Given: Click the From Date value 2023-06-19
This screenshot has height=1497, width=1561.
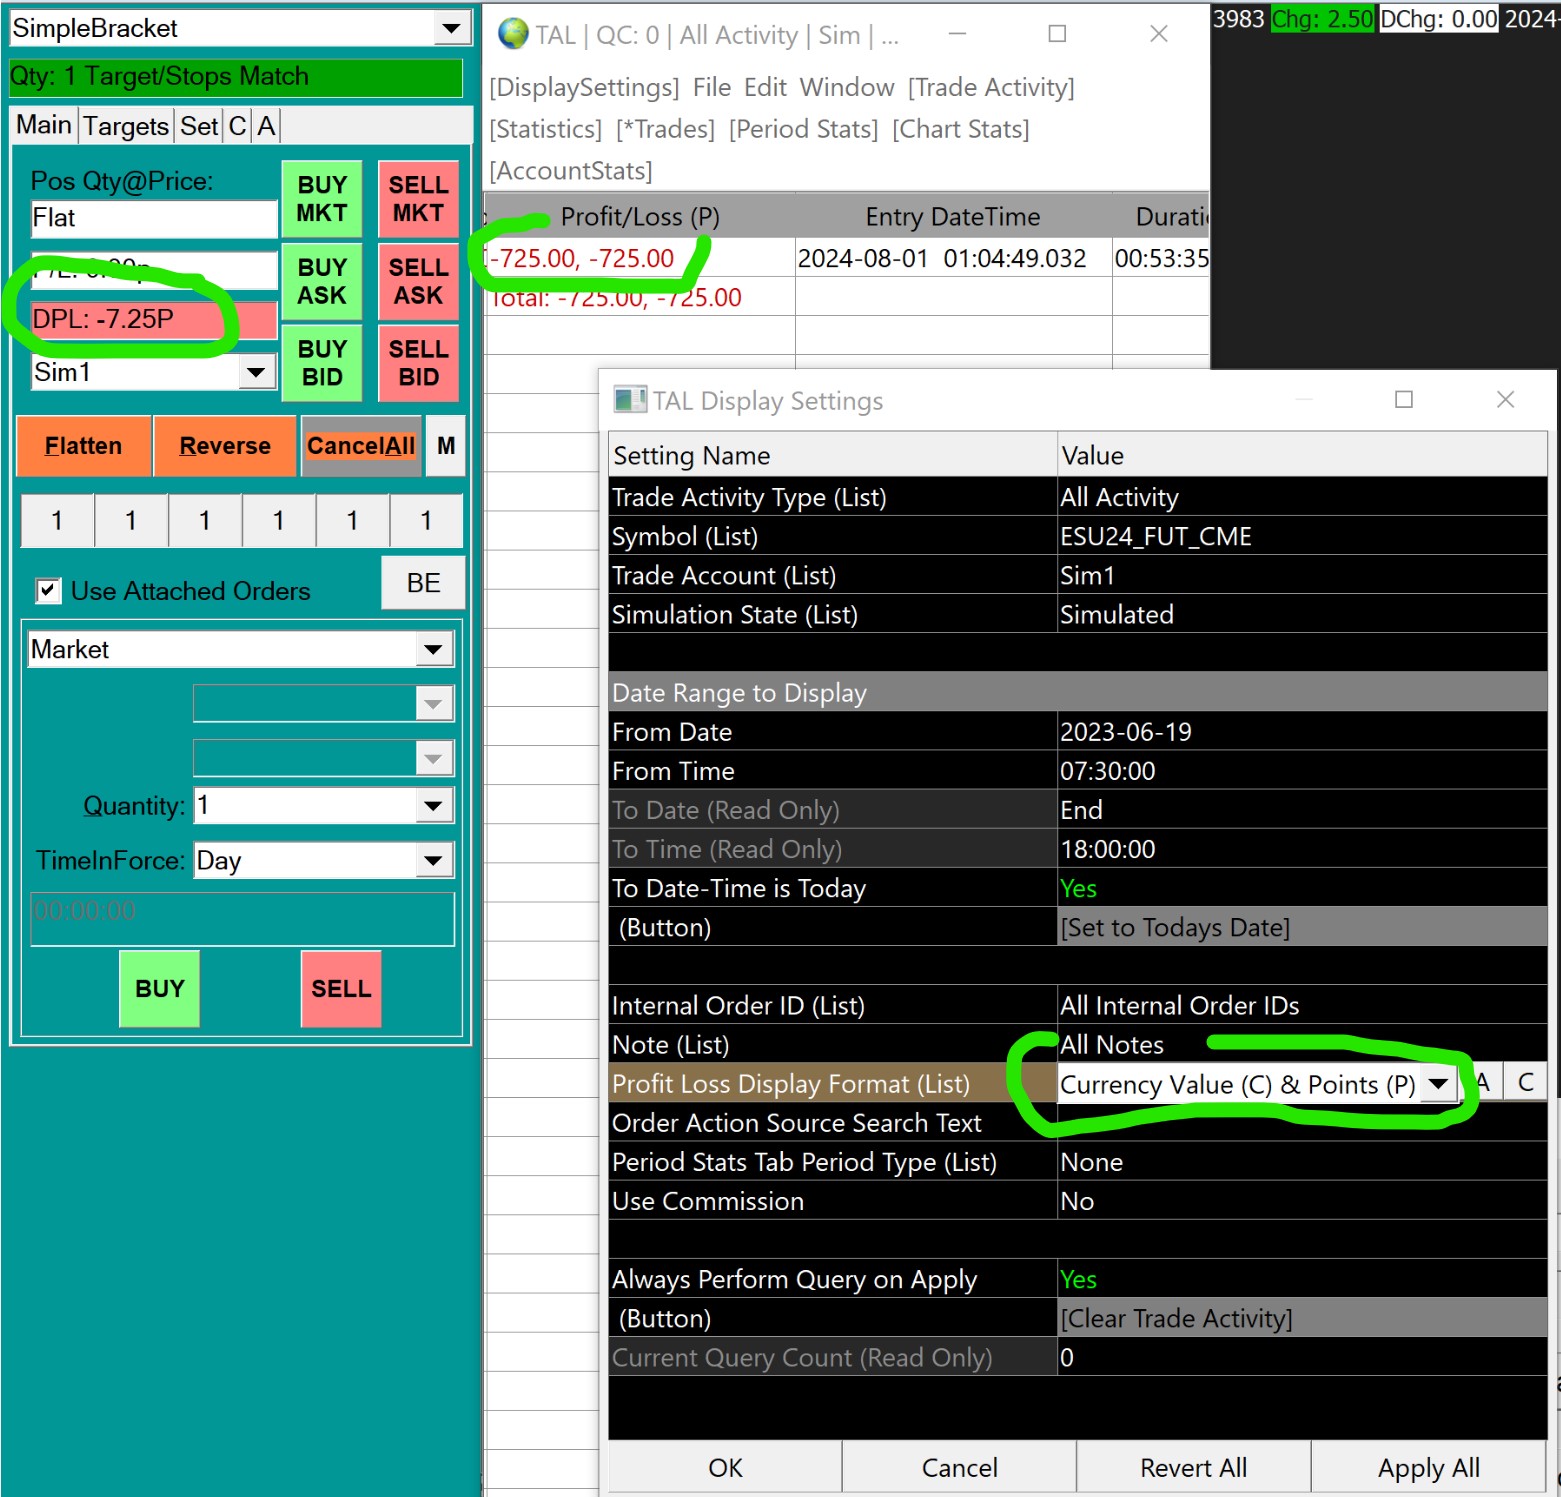Looking at the screenshot, I should [x=1302, y=732].
